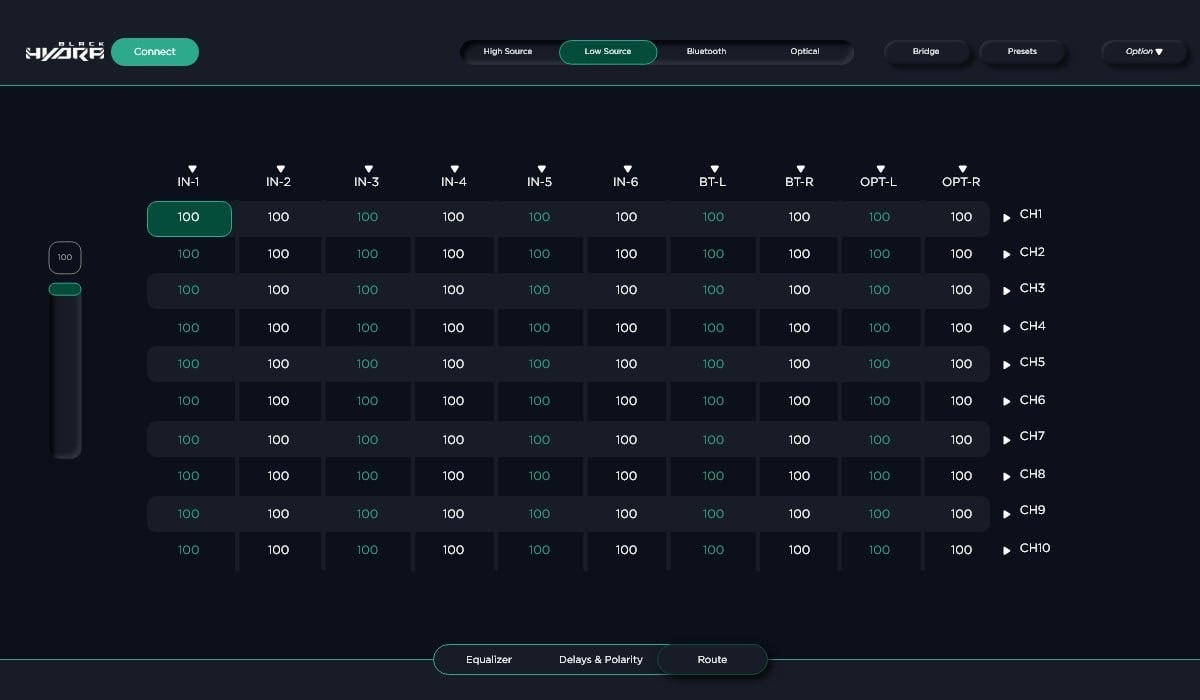
Task: Click the Black Hydra logo
Action: click(x=64, y=52)
